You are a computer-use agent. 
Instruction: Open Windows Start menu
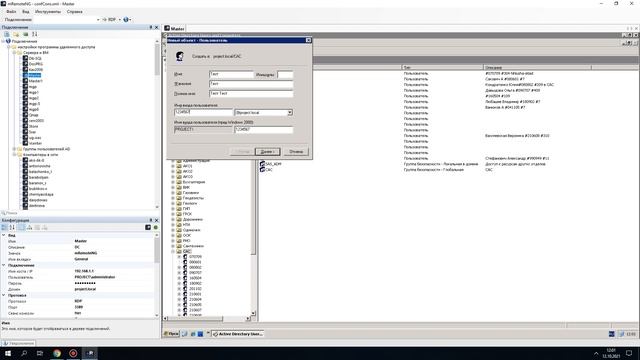[8, 353]
